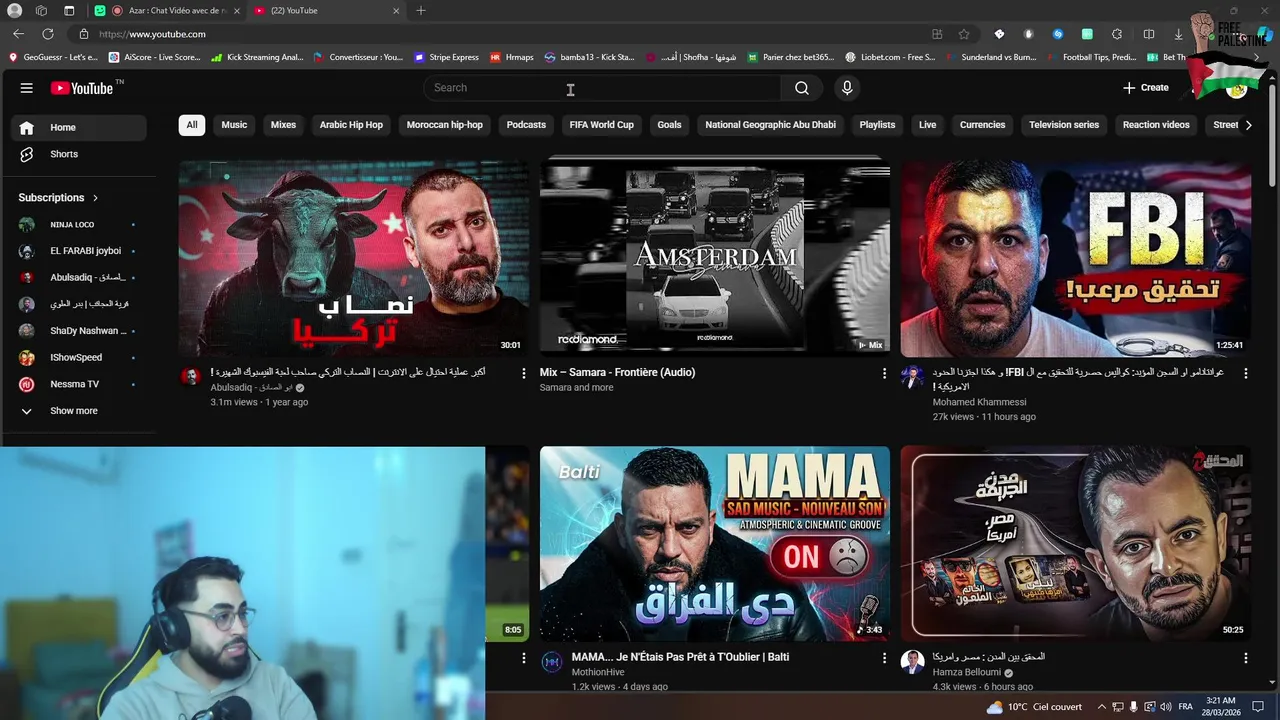Screen dimensions: 1280x720
Task: Open the Abulsadiq channel avatar under first video
Action: (191, 376)
